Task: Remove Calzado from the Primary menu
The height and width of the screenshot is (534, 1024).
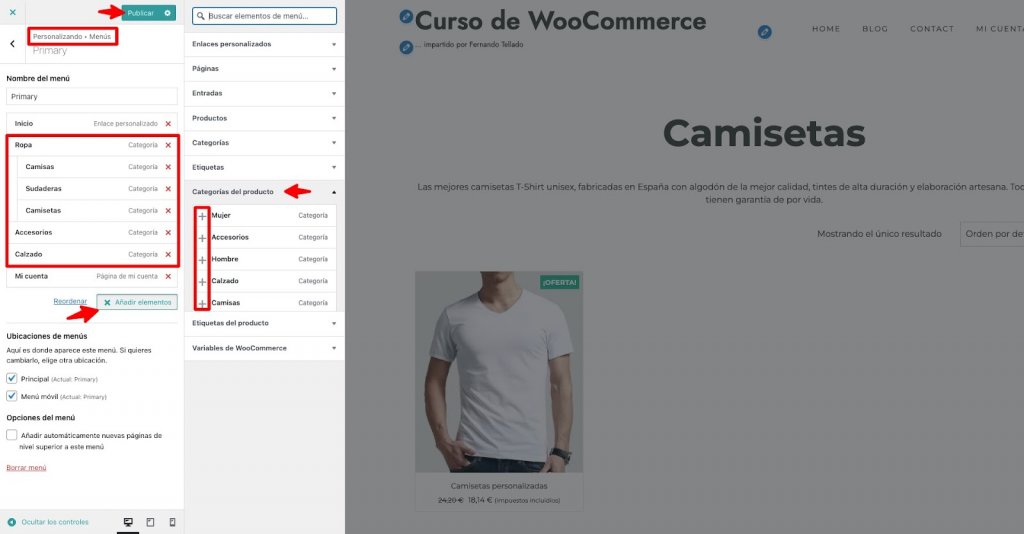Action: [x=168, y=255]
